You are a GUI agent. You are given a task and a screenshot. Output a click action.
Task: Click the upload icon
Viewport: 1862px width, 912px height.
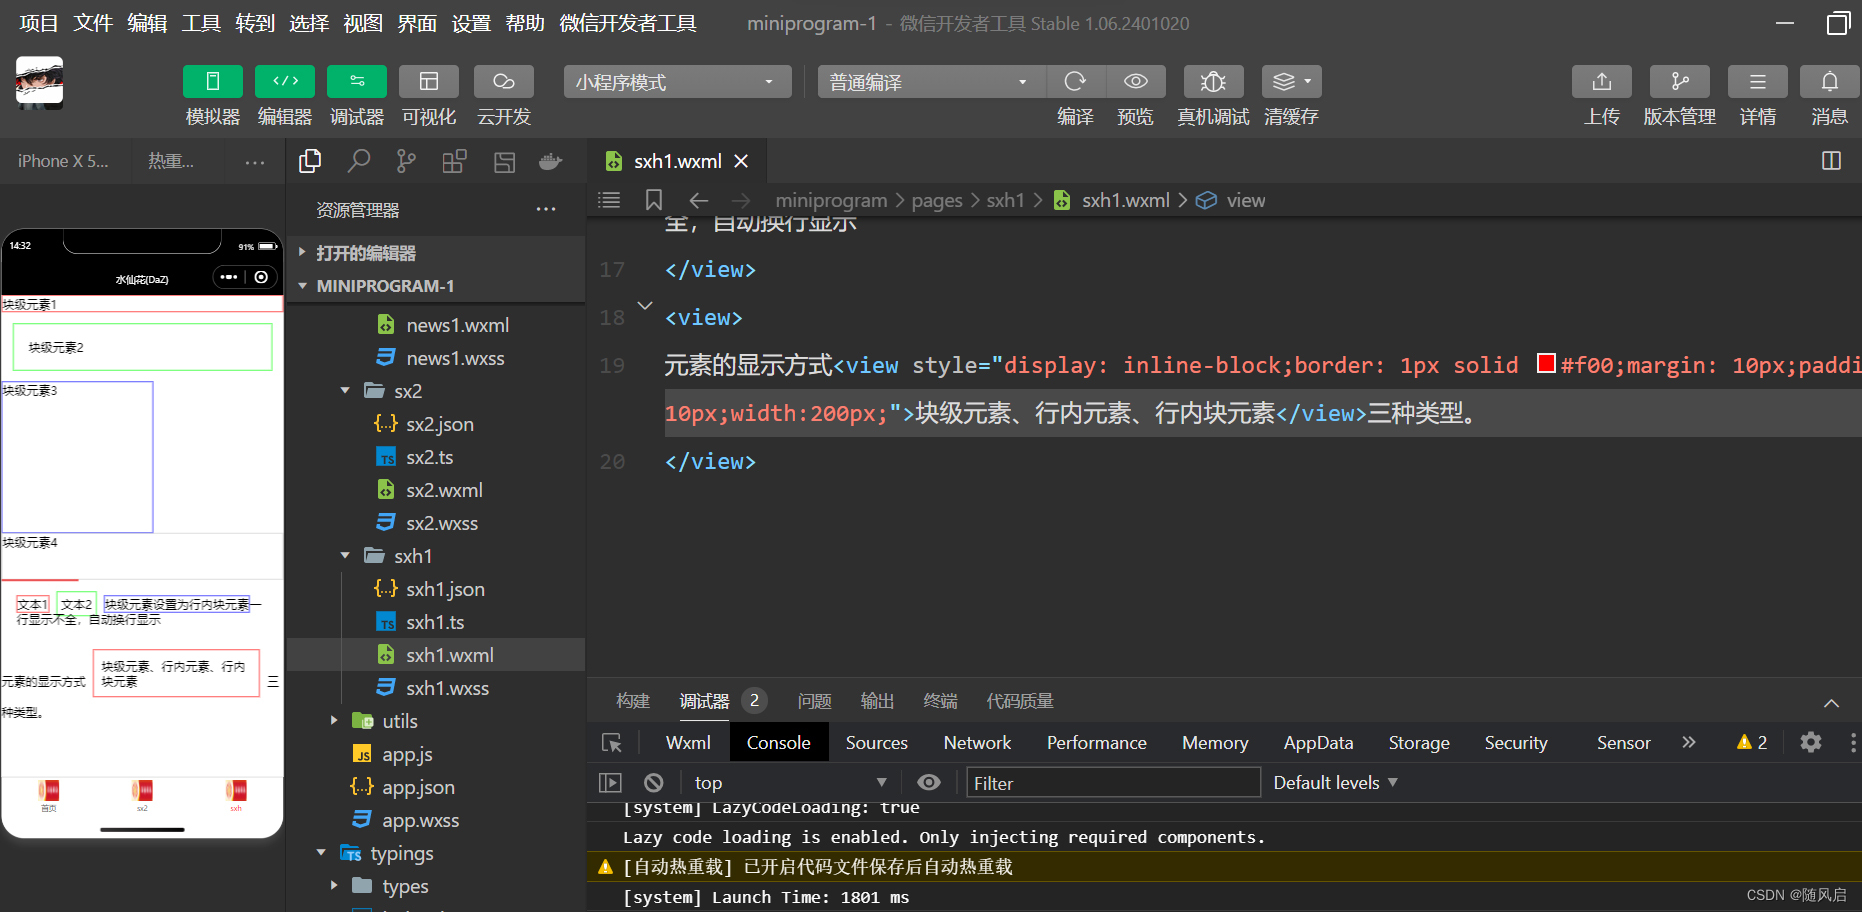pos(1602,82)
